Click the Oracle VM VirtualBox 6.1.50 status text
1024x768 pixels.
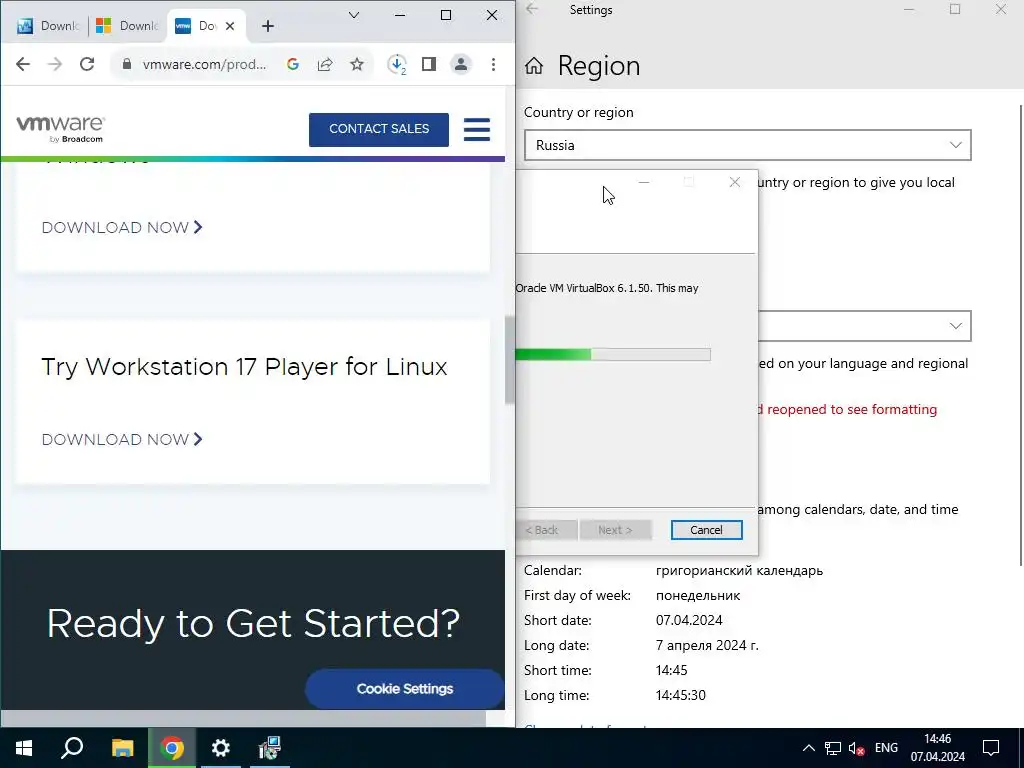(x=607, y=288)
